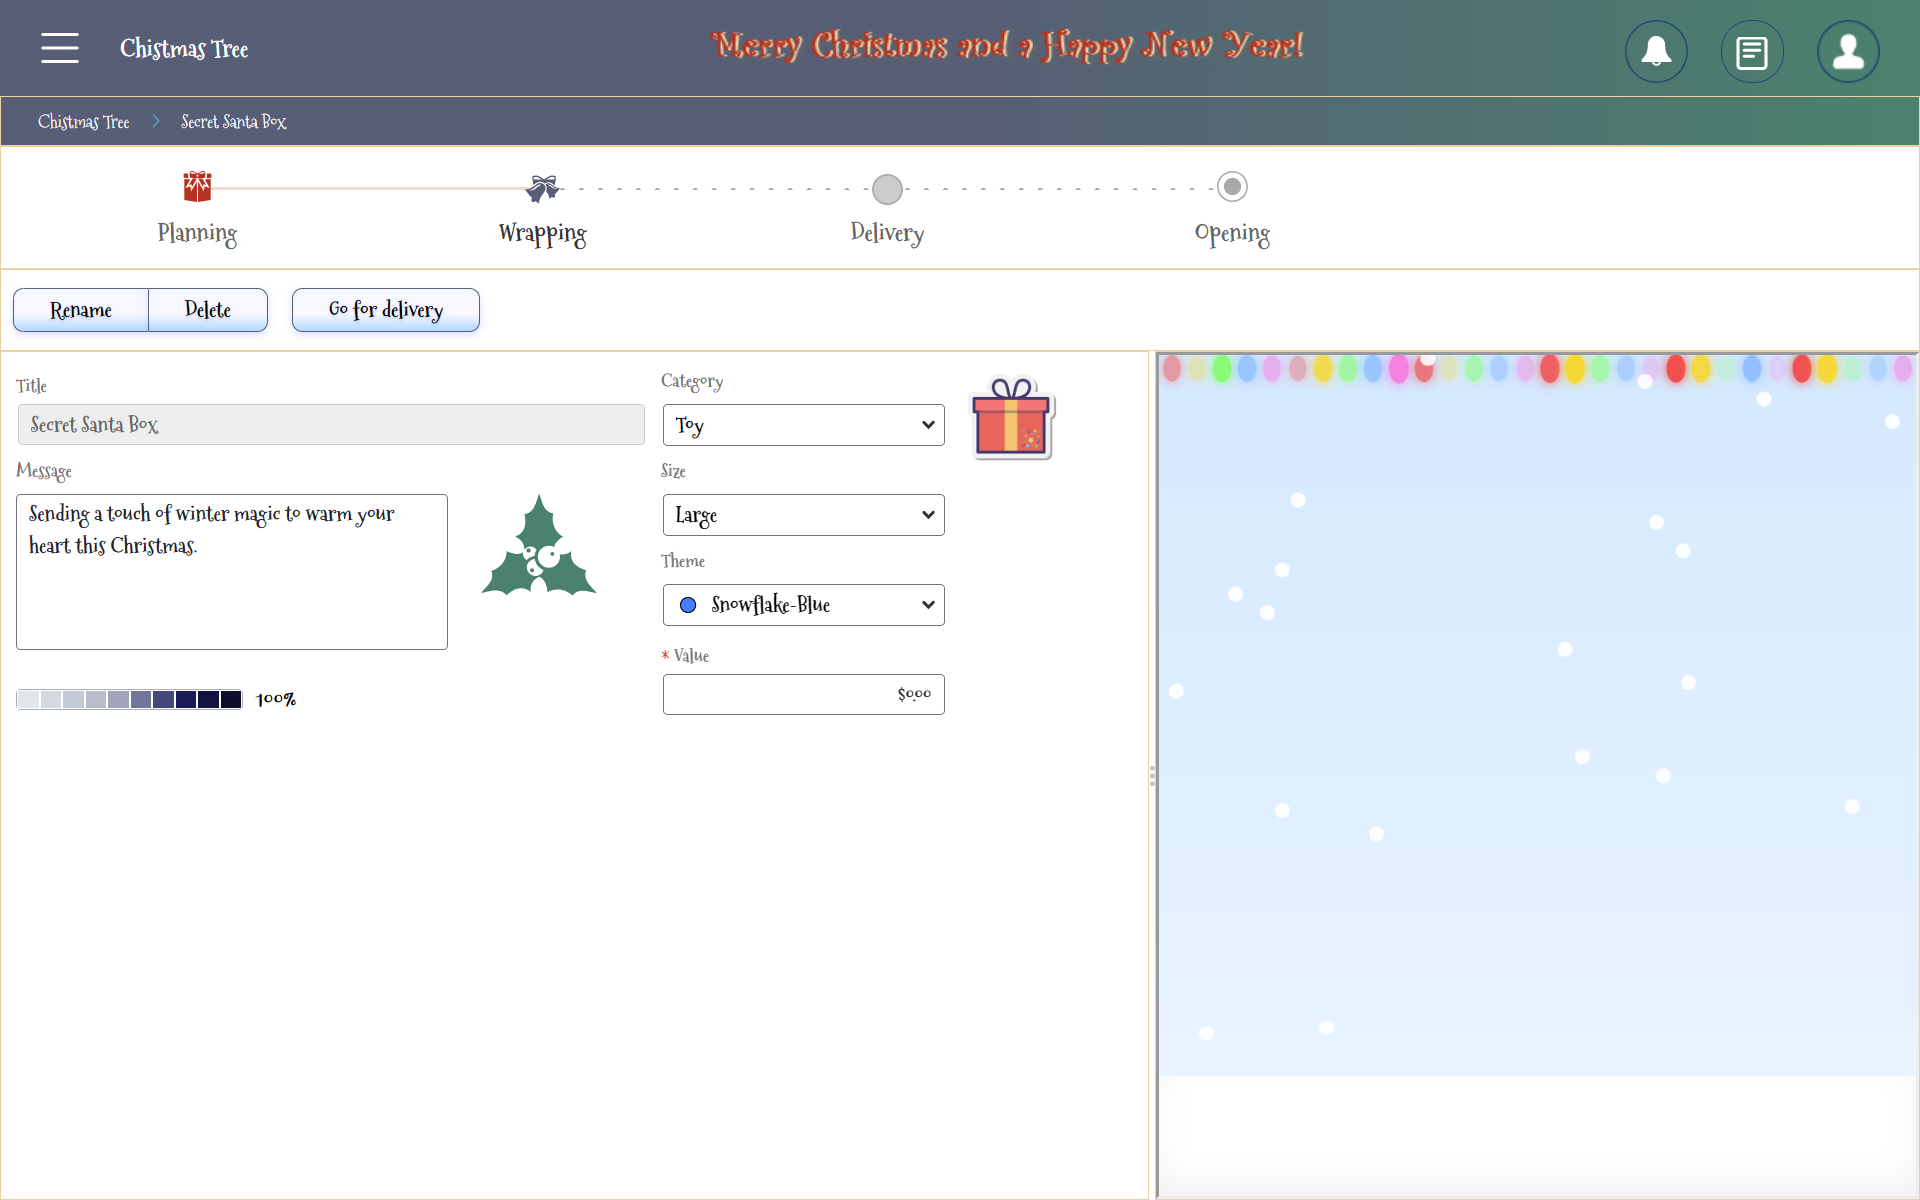Click the red gift sticker beside Category
Viewport: 1920px width, 1200px height.
click(1012, 418)
